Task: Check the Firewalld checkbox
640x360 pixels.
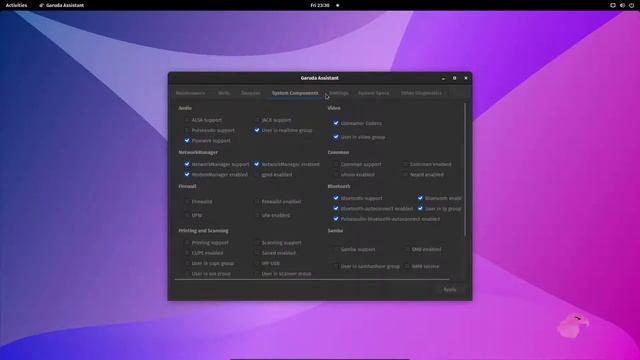Action: [187, 202]
